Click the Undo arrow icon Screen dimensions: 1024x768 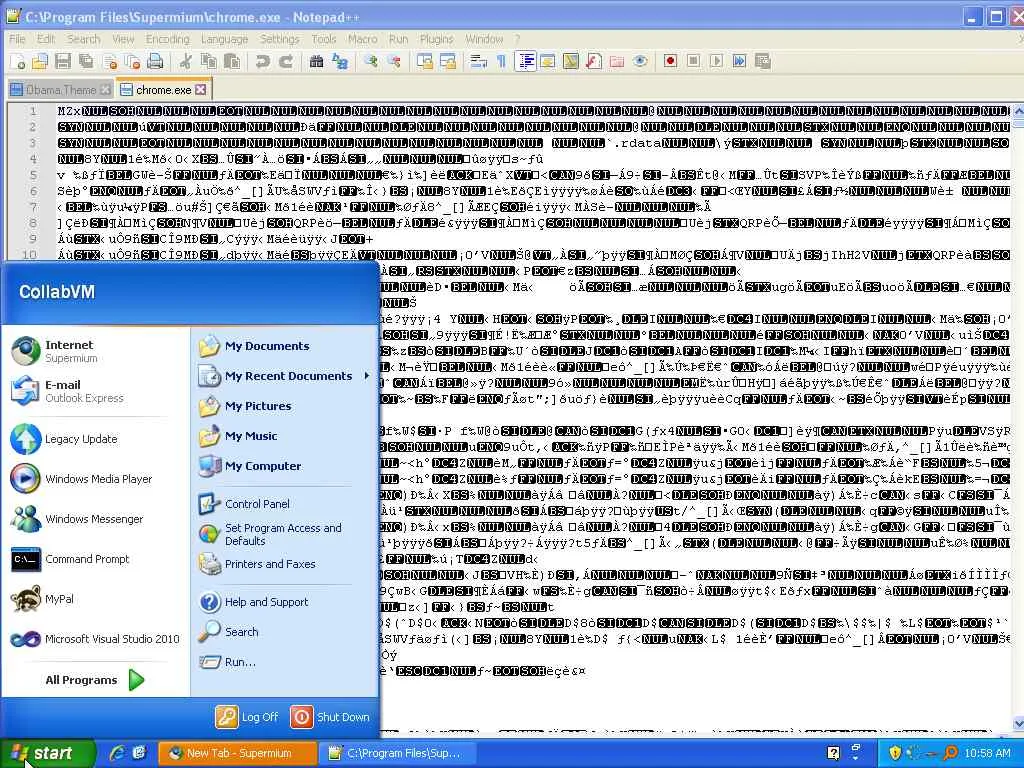click(x=263, y=61)
